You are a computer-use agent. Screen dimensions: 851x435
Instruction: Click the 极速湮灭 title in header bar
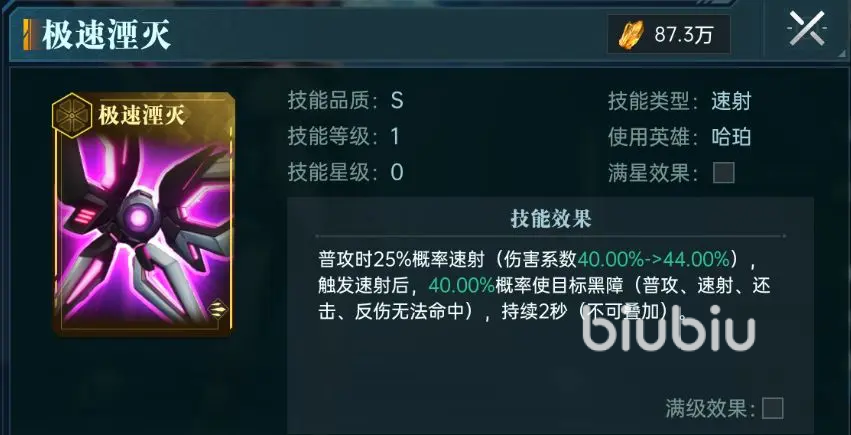click(107, 36)
